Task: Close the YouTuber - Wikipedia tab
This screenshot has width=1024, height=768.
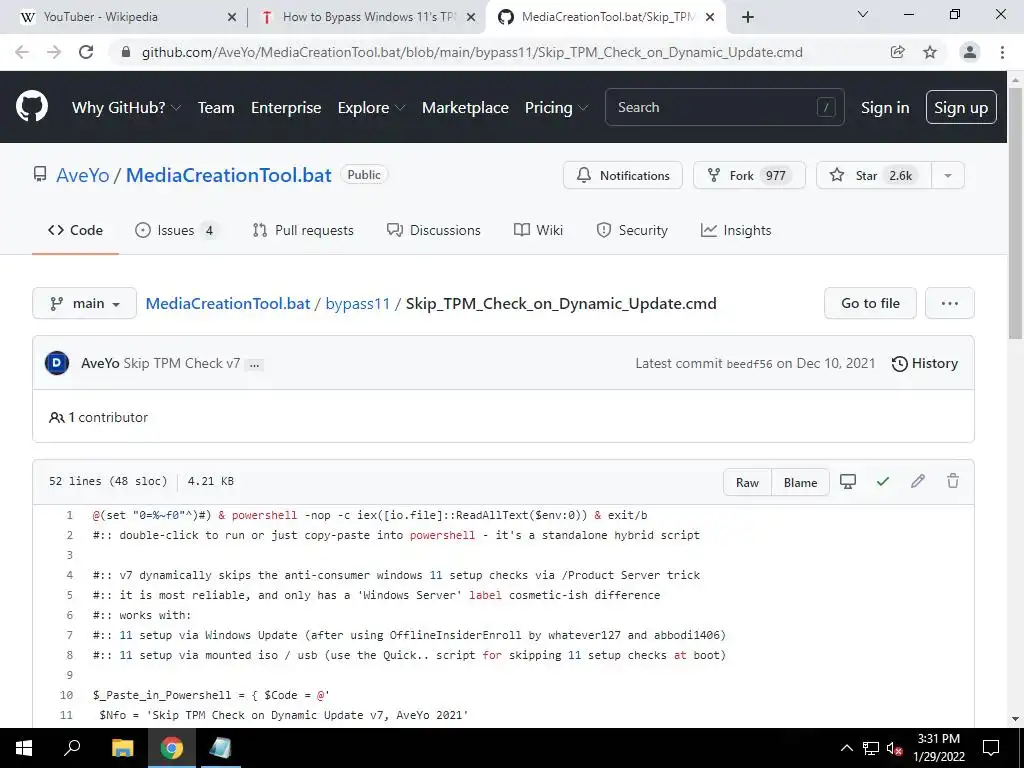Action: click(231, 17)
